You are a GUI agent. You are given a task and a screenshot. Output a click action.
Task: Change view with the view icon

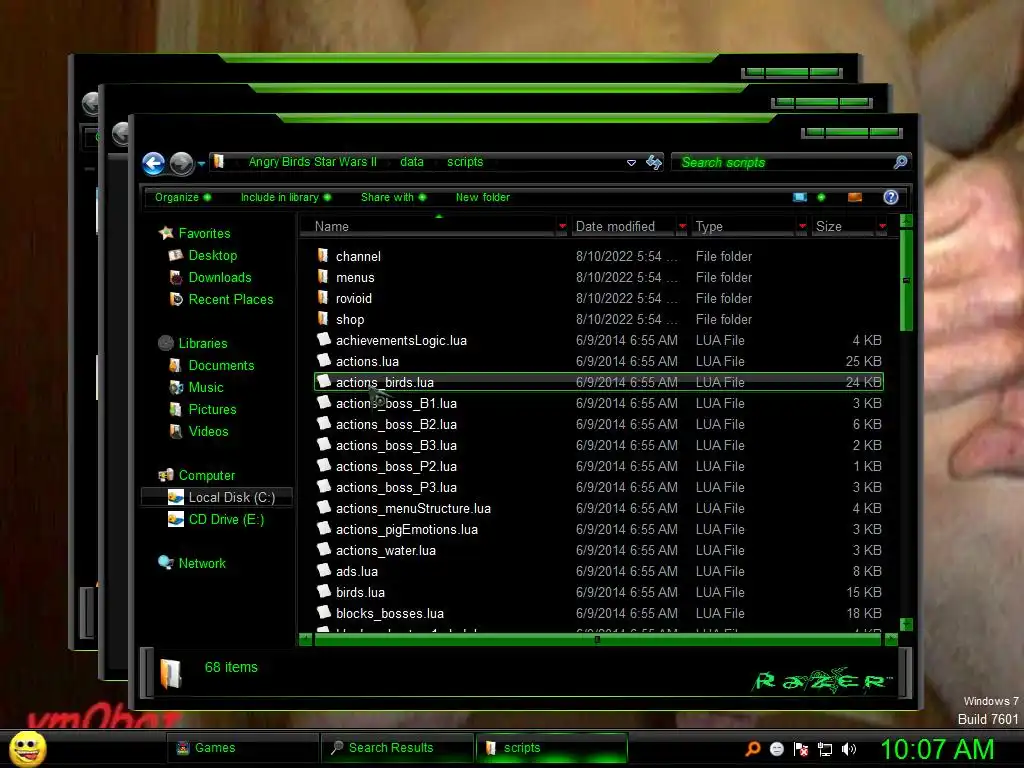800,197
